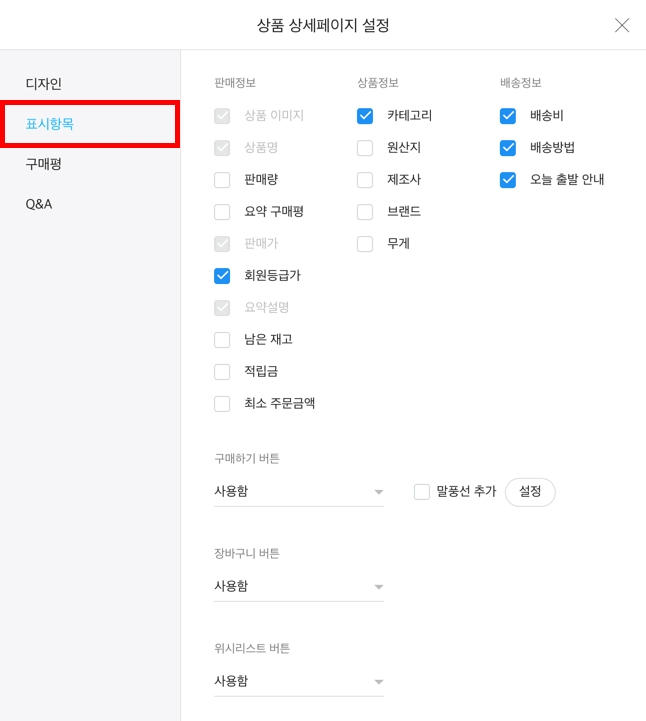646x721 pixels.
Task: Check the 원산지 option
Action: coord(365,148)
